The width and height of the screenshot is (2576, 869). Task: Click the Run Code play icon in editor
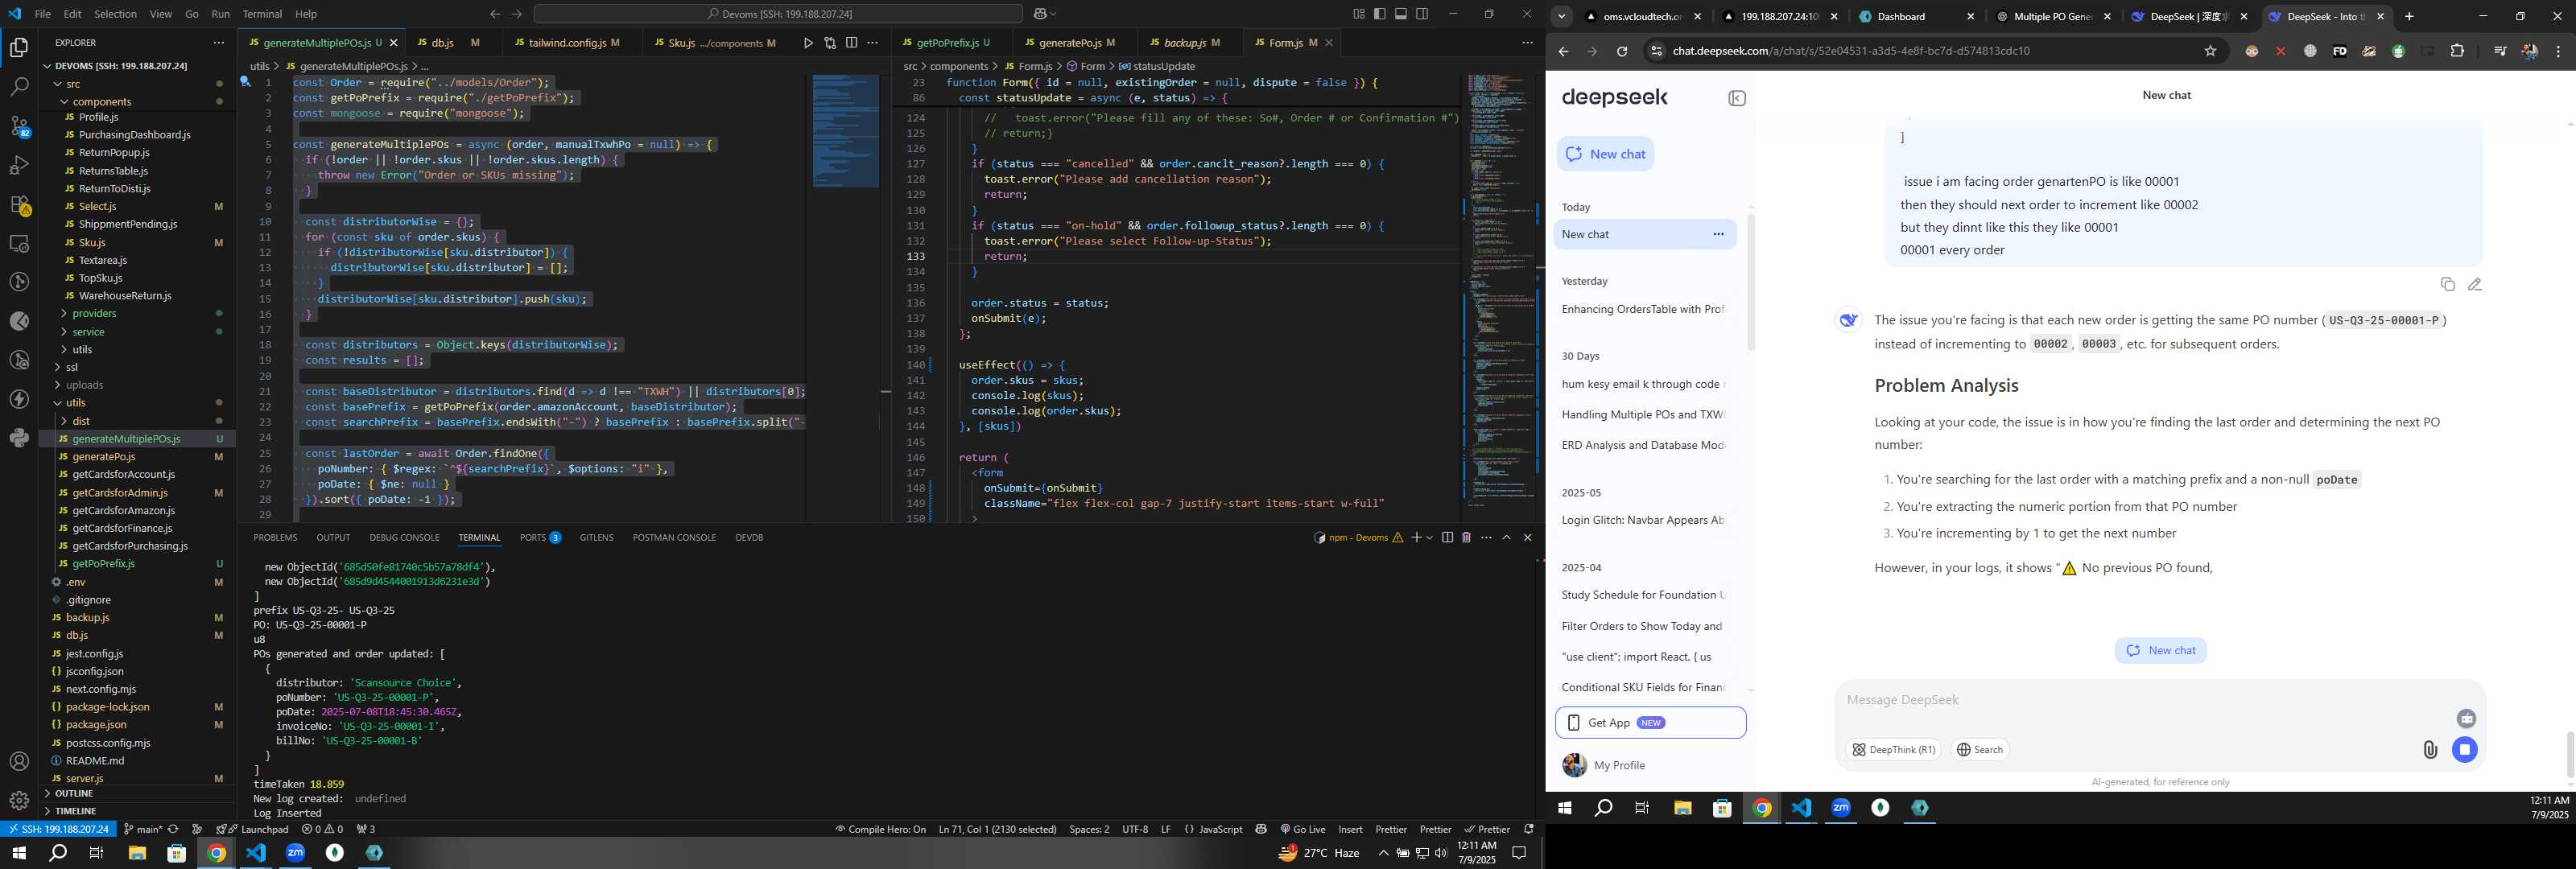808,43
